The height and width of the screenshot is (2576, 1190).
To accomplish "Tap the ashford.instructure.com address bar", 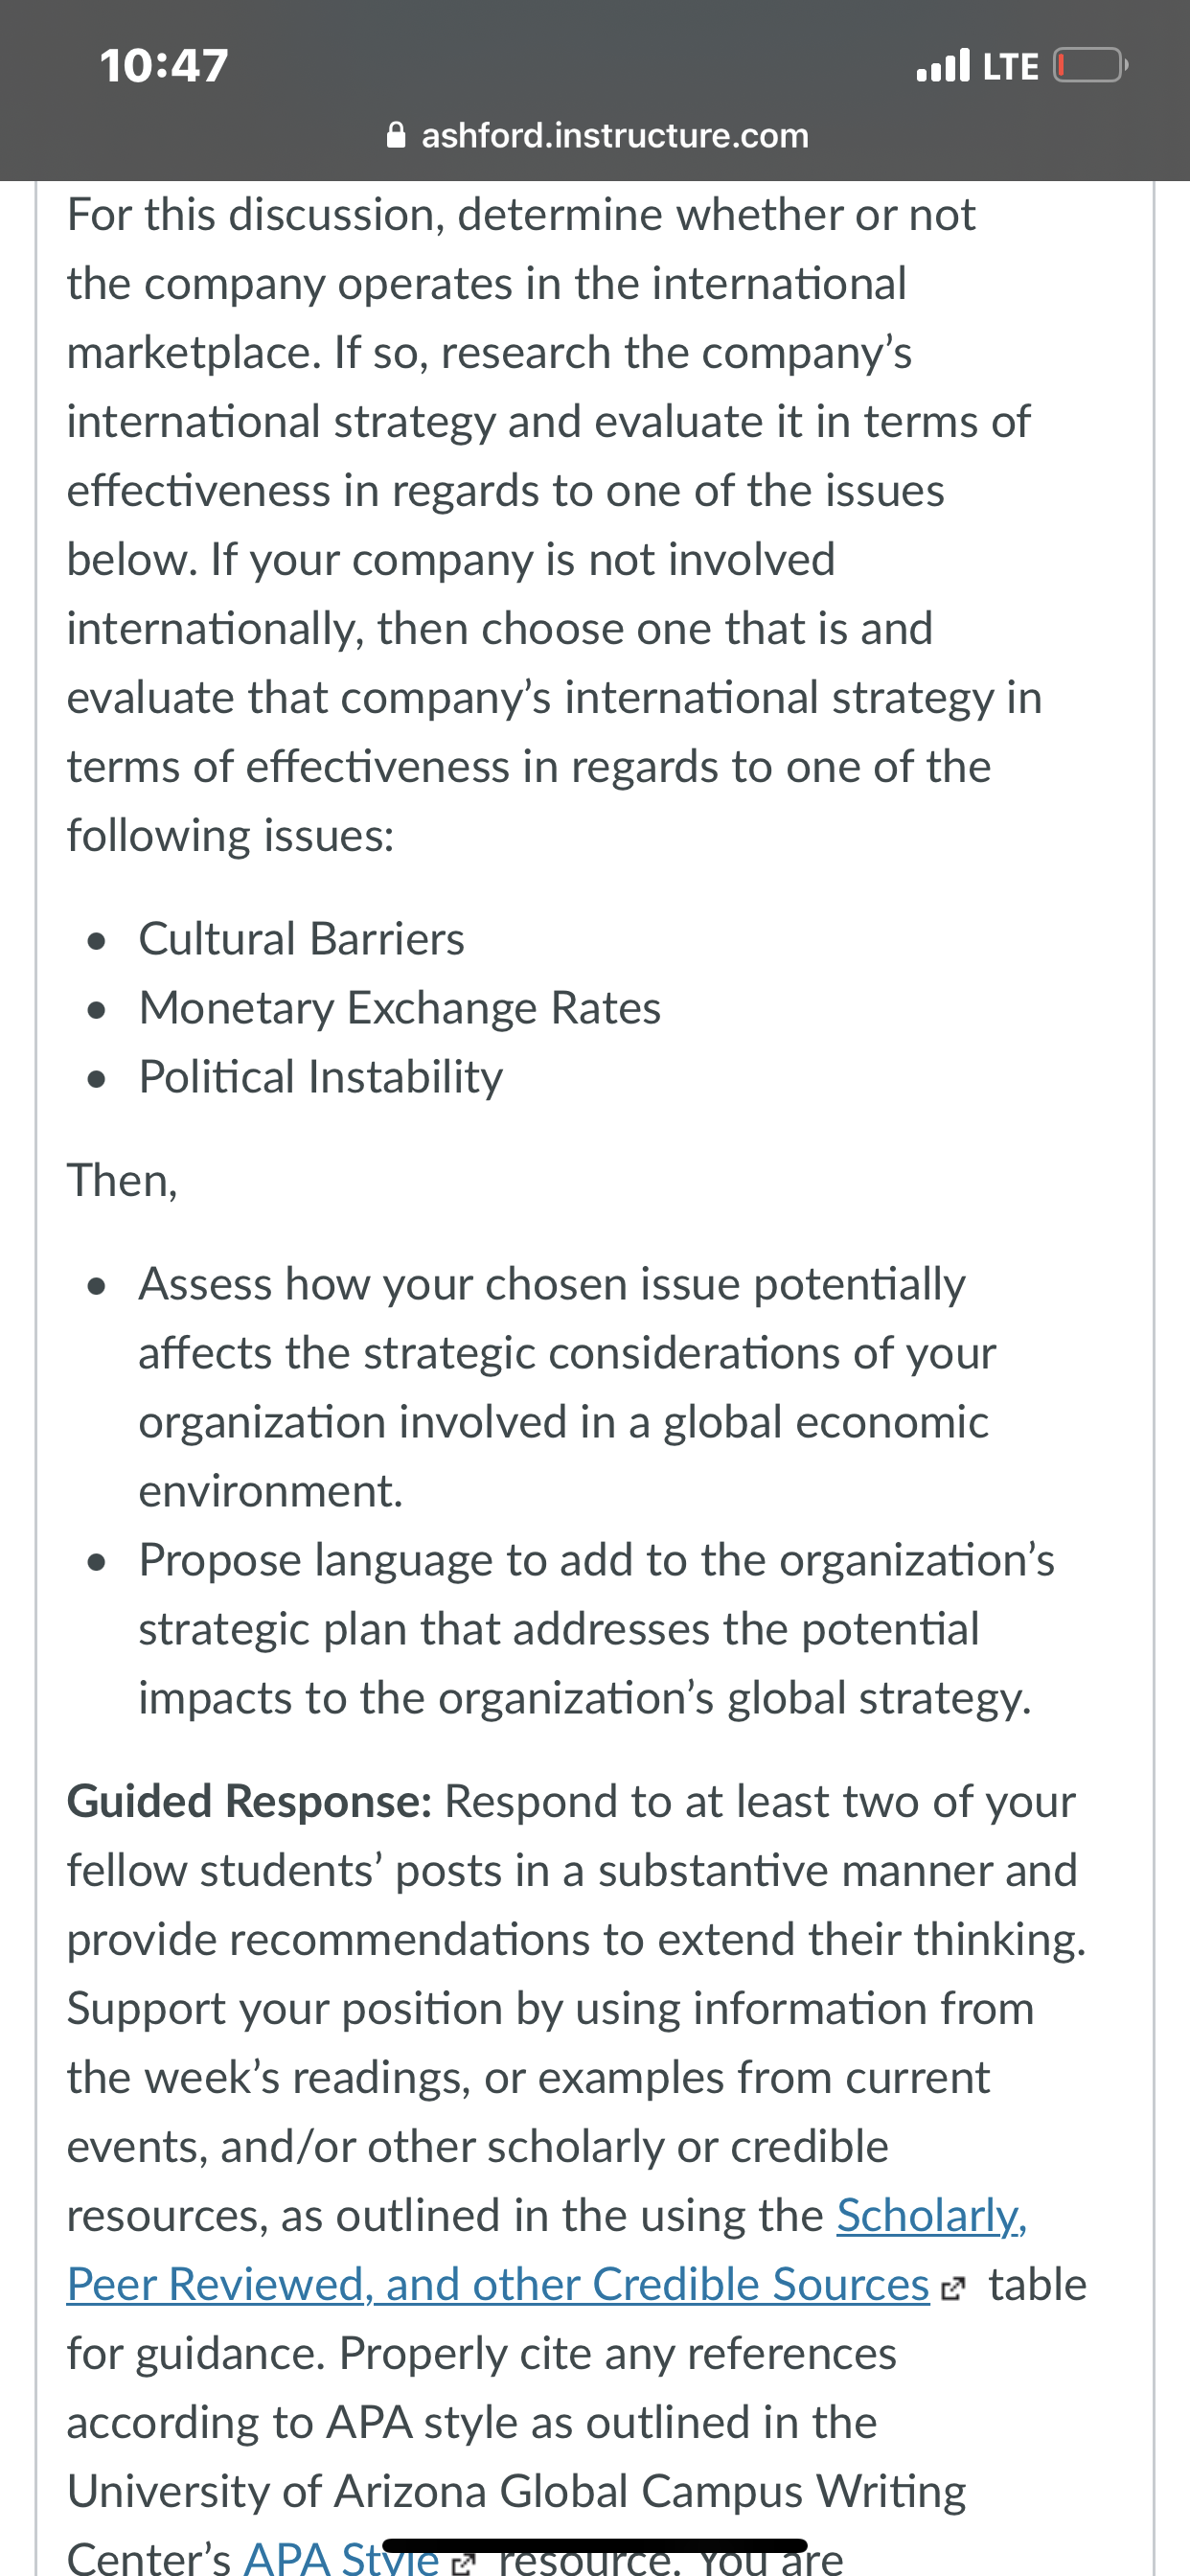I will [x=597, y=135].
